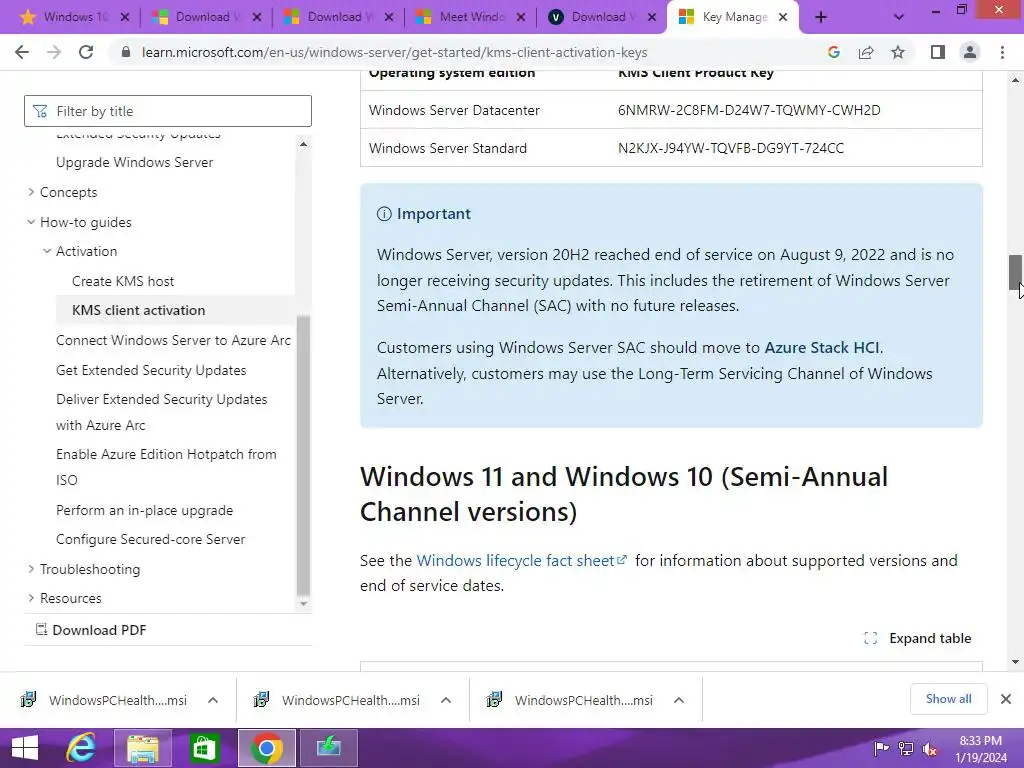The height and width of the screenshot is (768, 1024).
Task: Open the Windows Store from taskbar
Action: tap(204, 748)
